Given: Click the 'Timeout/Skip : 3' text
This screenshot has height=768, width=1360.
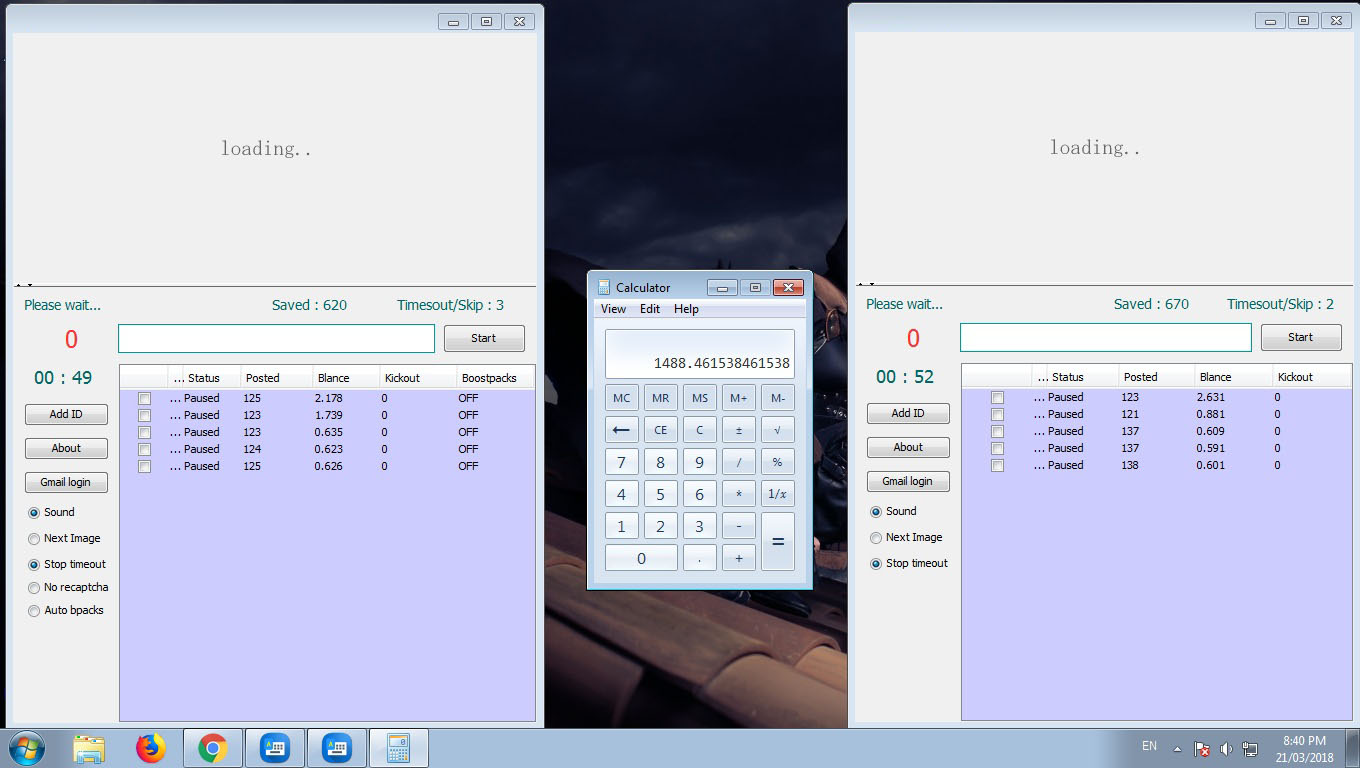Looking at the screenshot, I should point(450,305).
